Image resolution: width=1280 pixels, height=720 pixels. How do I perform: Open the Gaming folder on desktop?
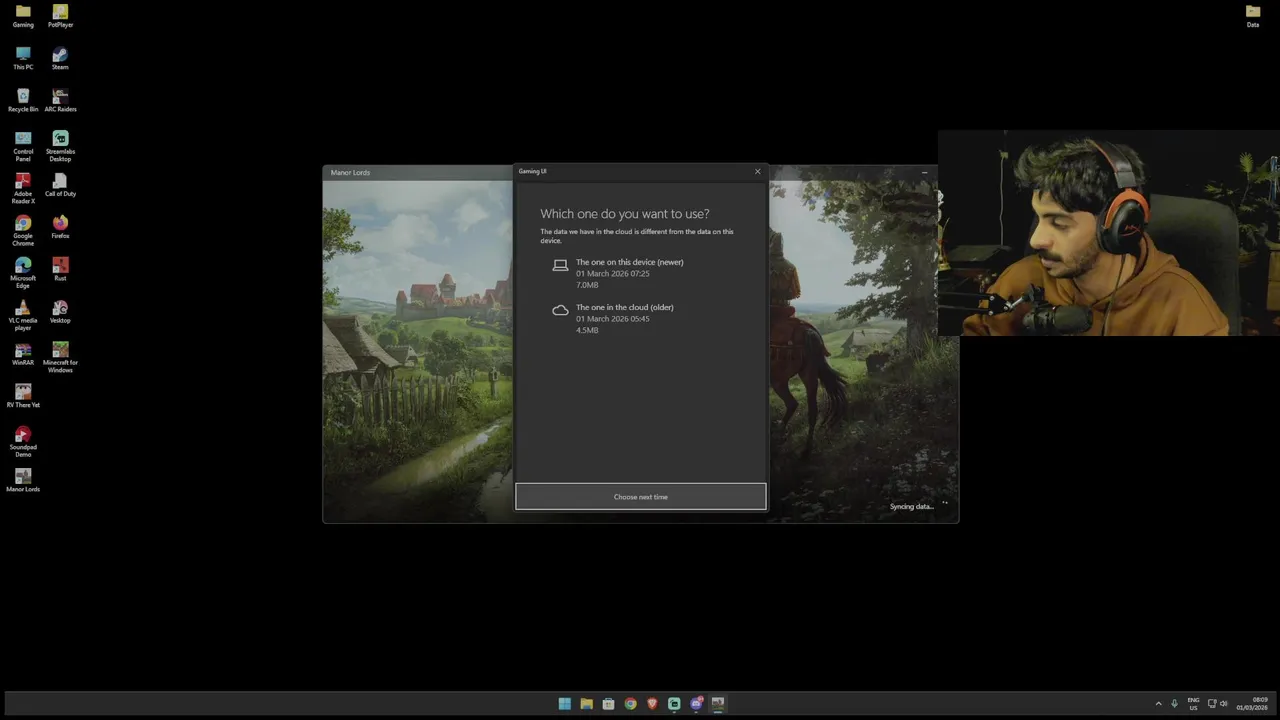click(x=23, y=16)
